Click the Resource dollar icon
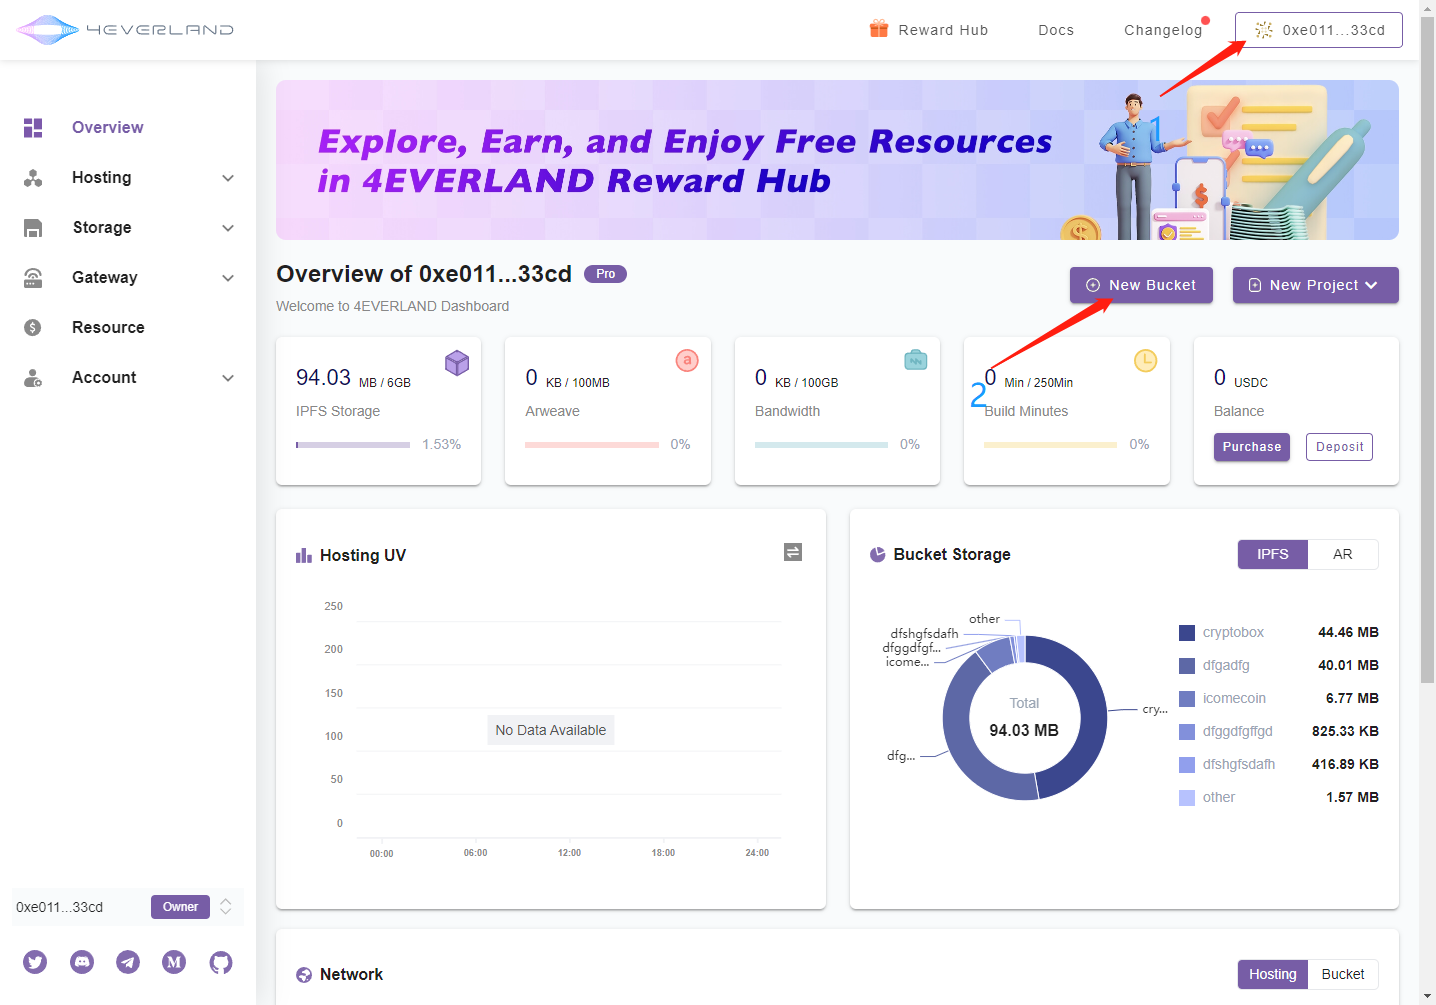Screen dimensions: 1436x1005 (33, 327)
